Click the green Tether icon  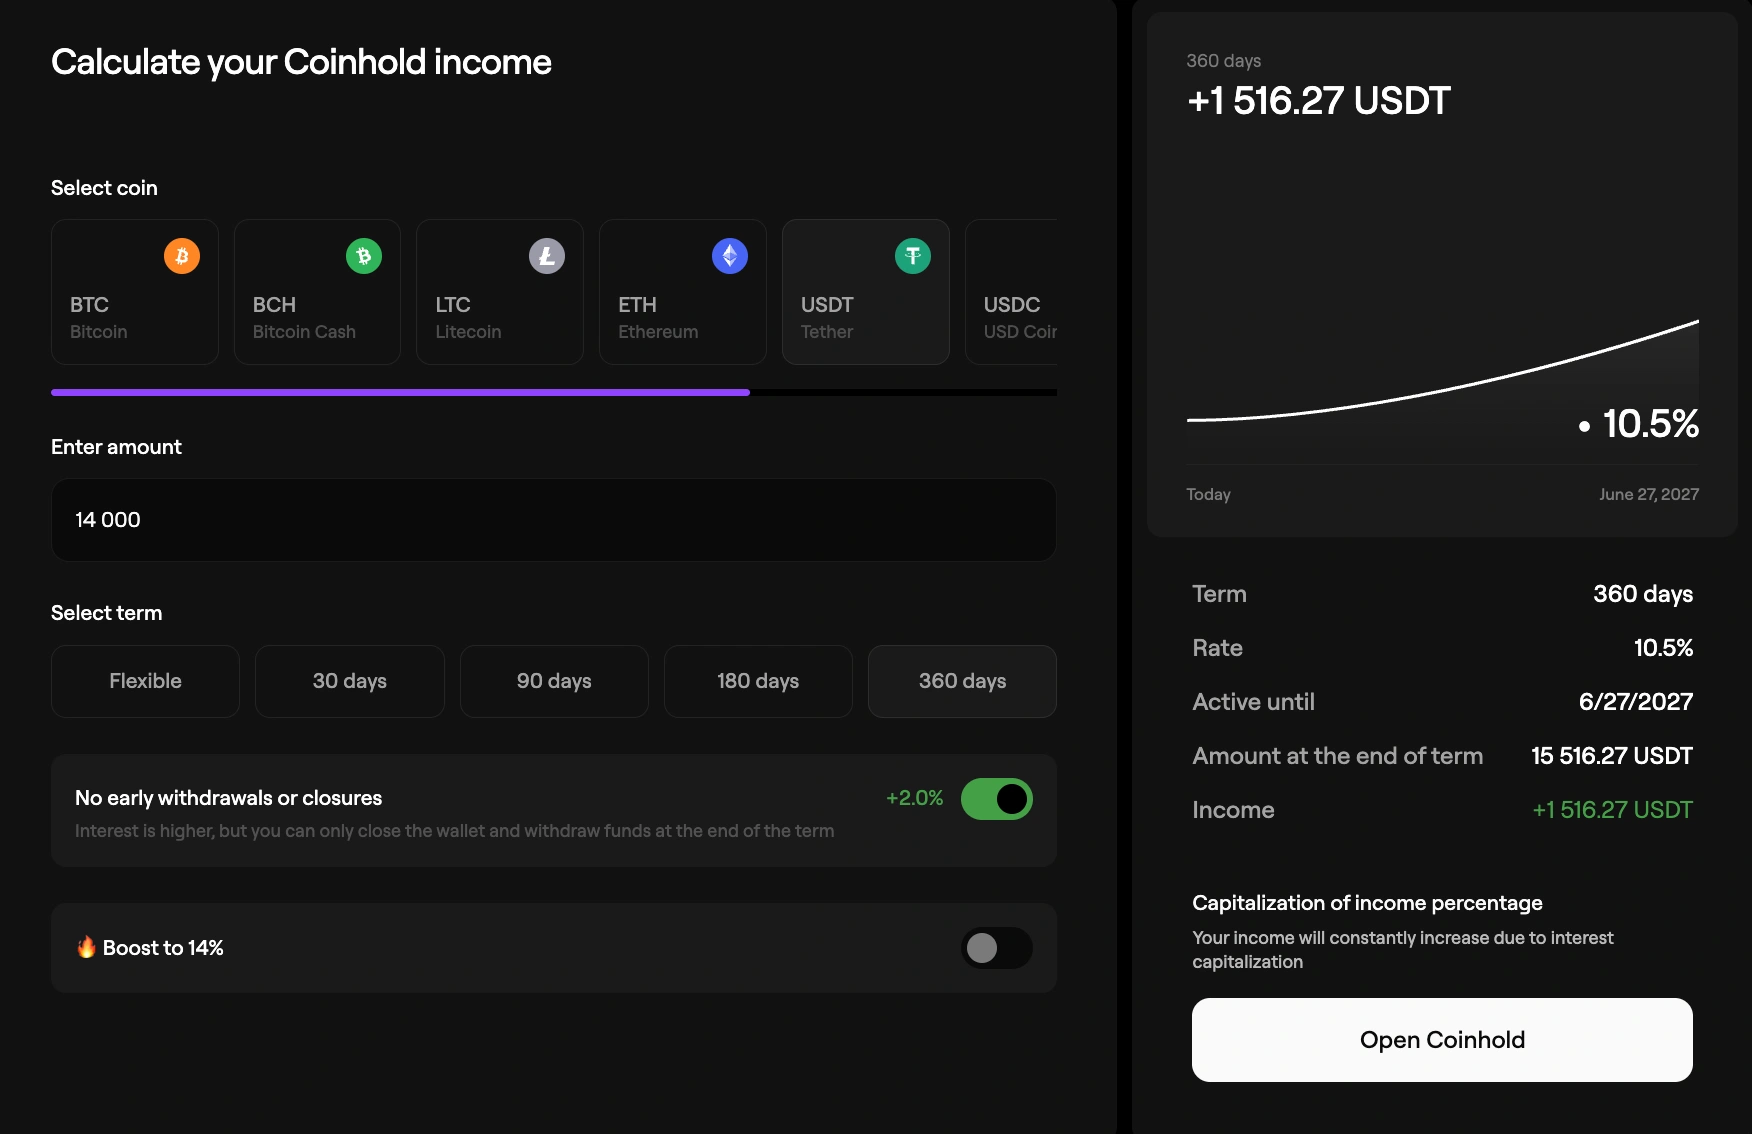pyautogui.click(x=913, y=256)
